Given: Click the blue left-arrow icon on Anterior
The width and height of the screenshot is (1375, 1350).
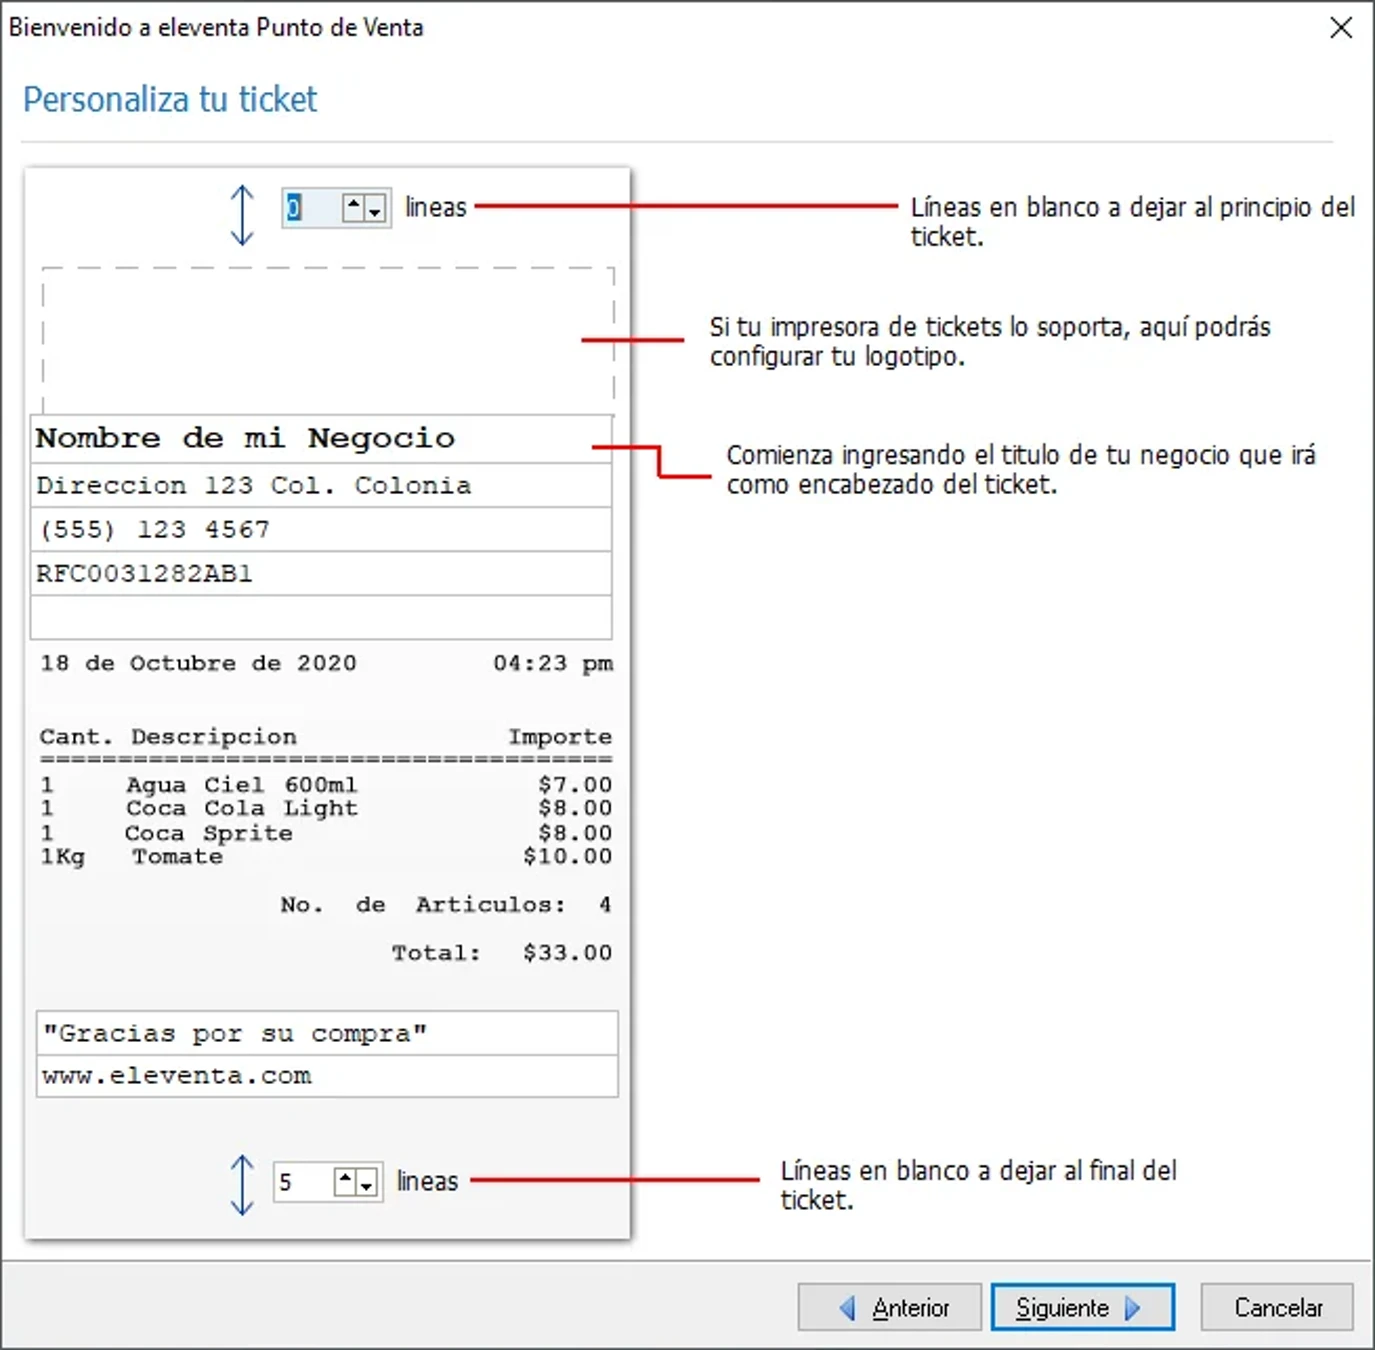Looking at the screenshot, I should click(849, 1307).
